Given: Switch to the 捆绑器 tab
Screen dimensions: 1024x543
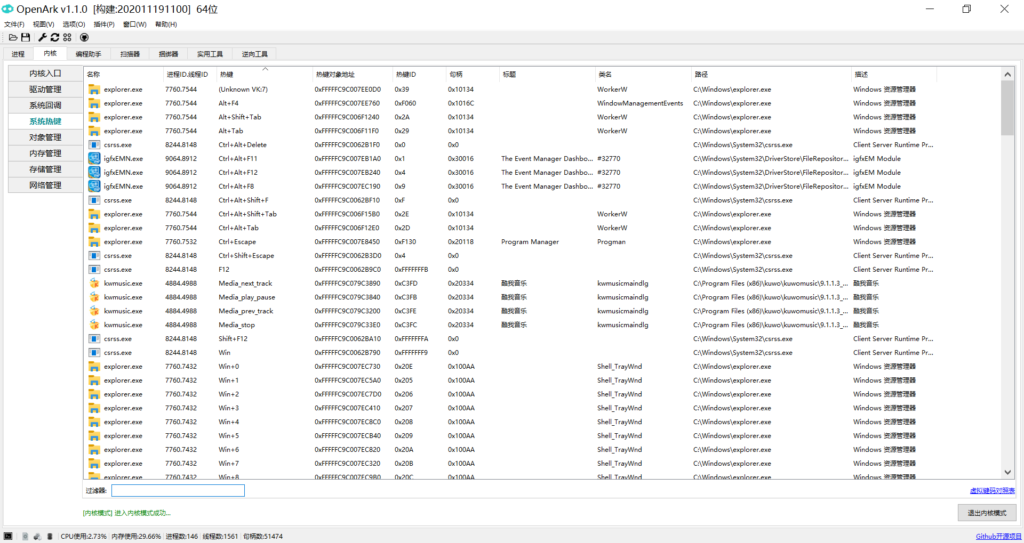Looking at the screenshot, I should pos(168,54).
